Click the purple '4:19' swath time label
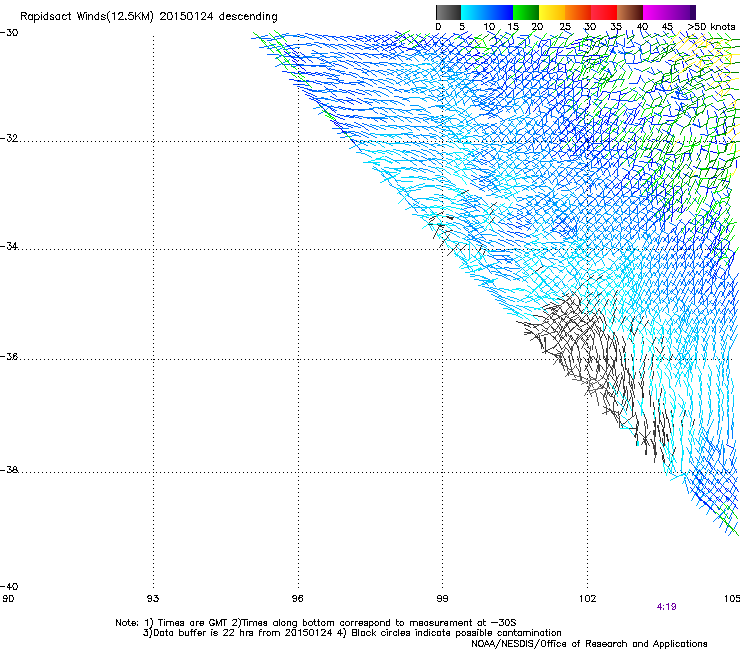Viewport: 740px width, 650px height. pos(666,607)
